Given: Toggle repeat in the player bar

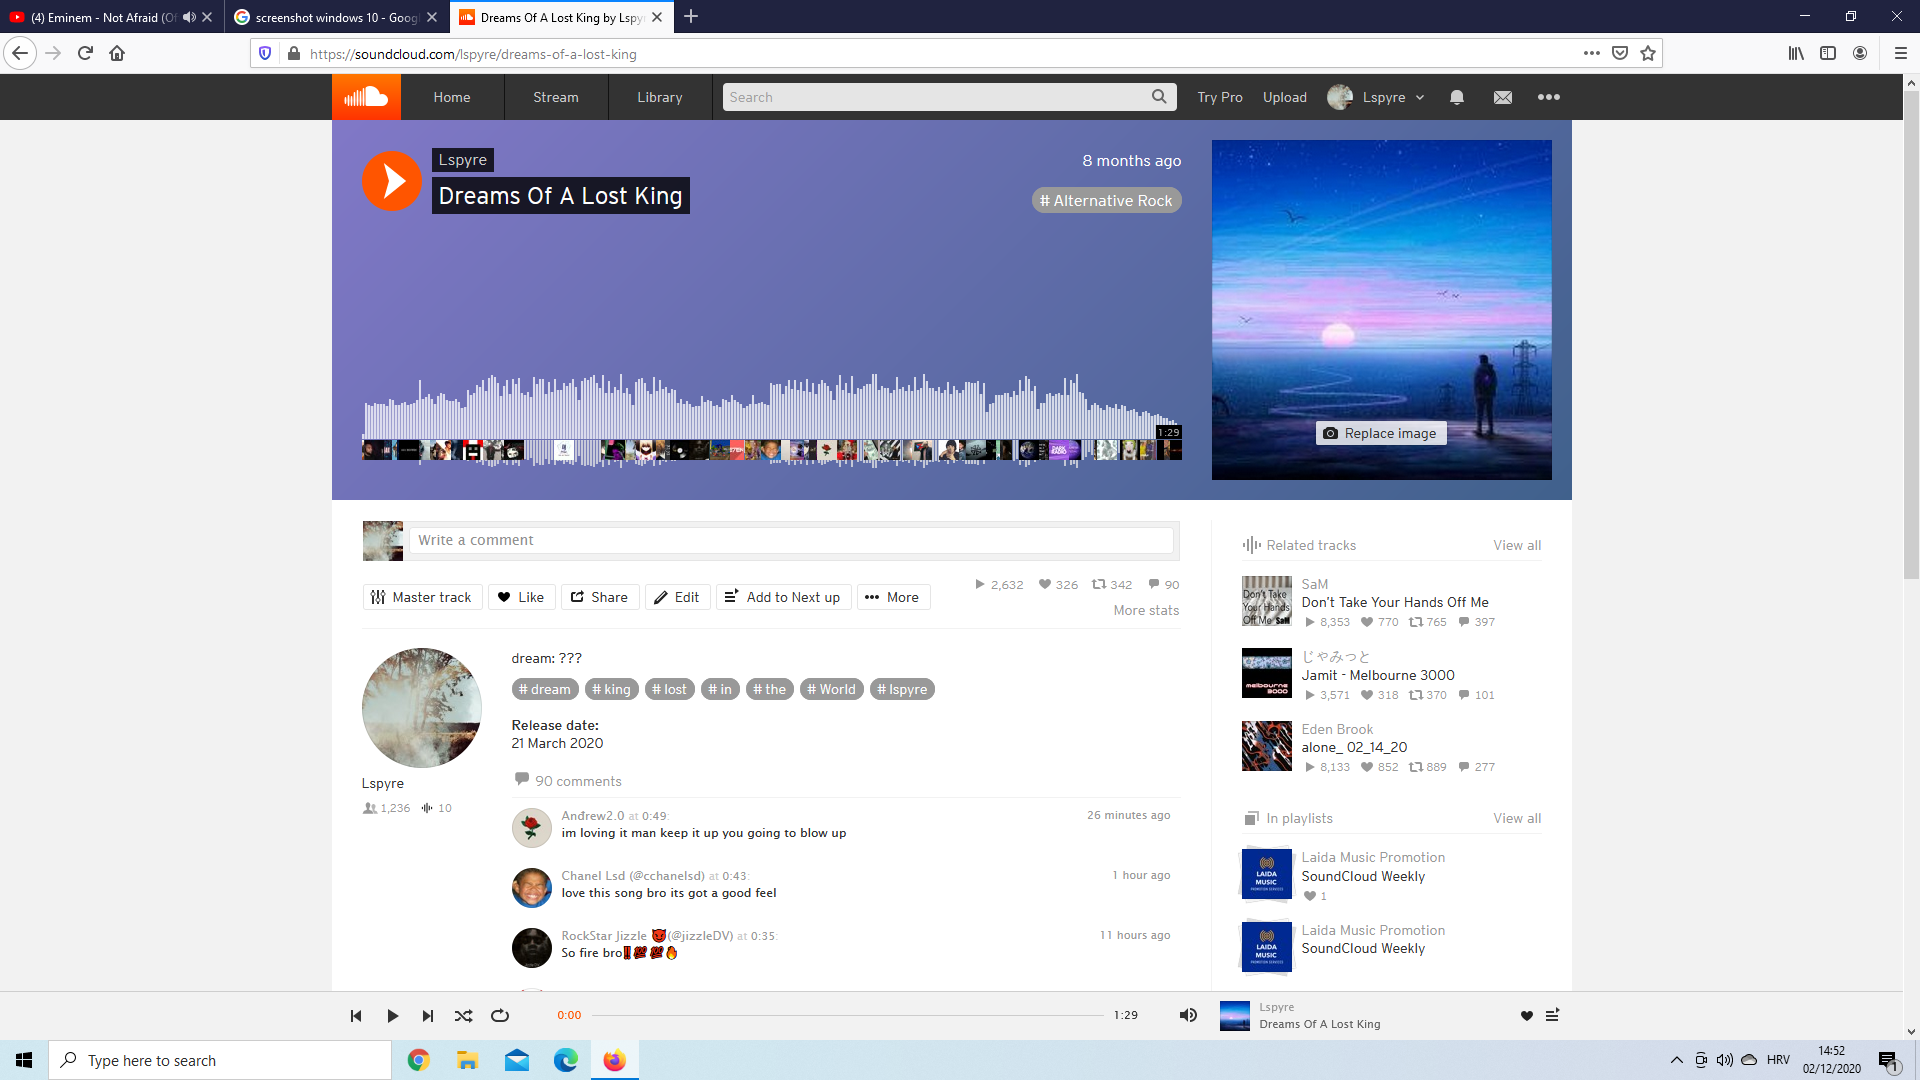Looking at the screenshot, I should pyautogui.click(x=500, y=1016).
